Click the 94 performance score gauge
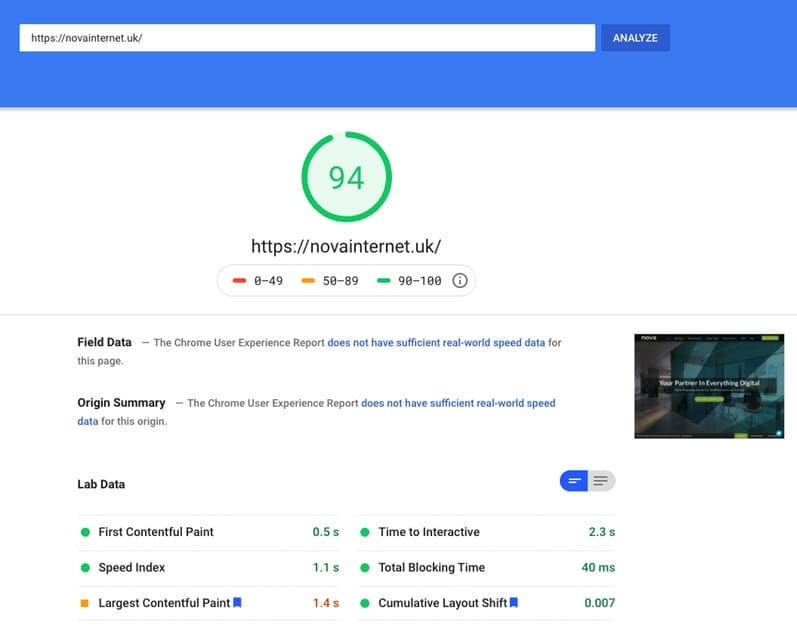The width and height of the screenshot is (797, 629). (x=347, y=177)
